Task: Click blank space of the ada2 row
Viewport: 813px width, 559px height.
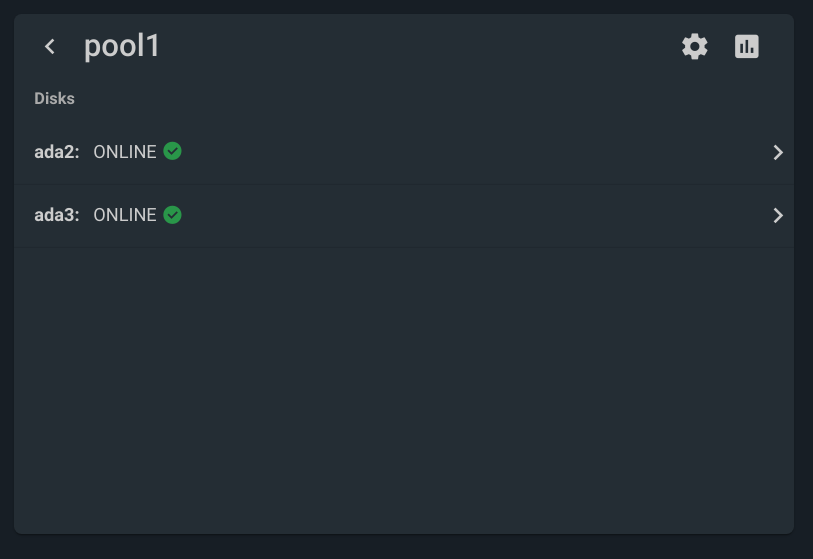Action: (x=467, y=152)
